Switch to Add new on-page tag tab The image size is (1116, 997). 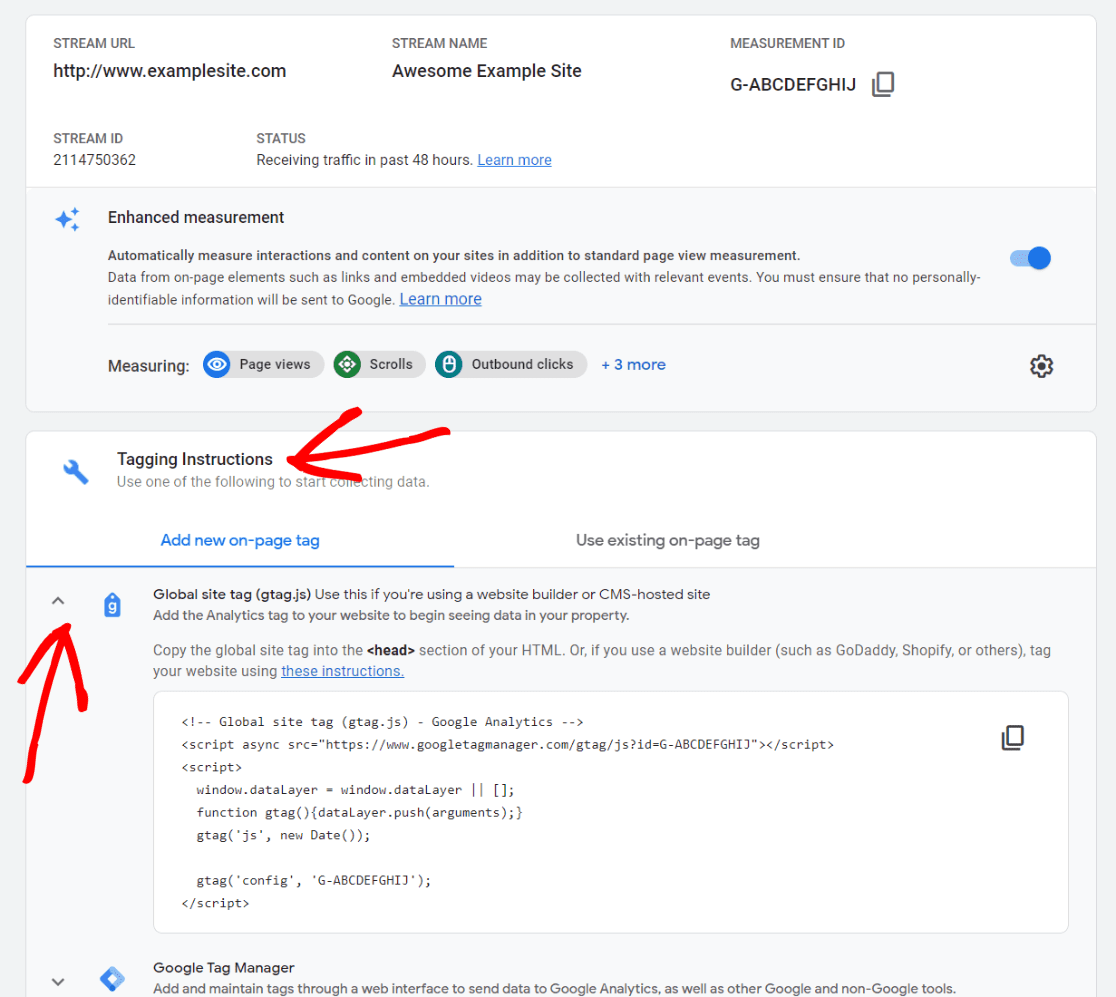[240, 540]
